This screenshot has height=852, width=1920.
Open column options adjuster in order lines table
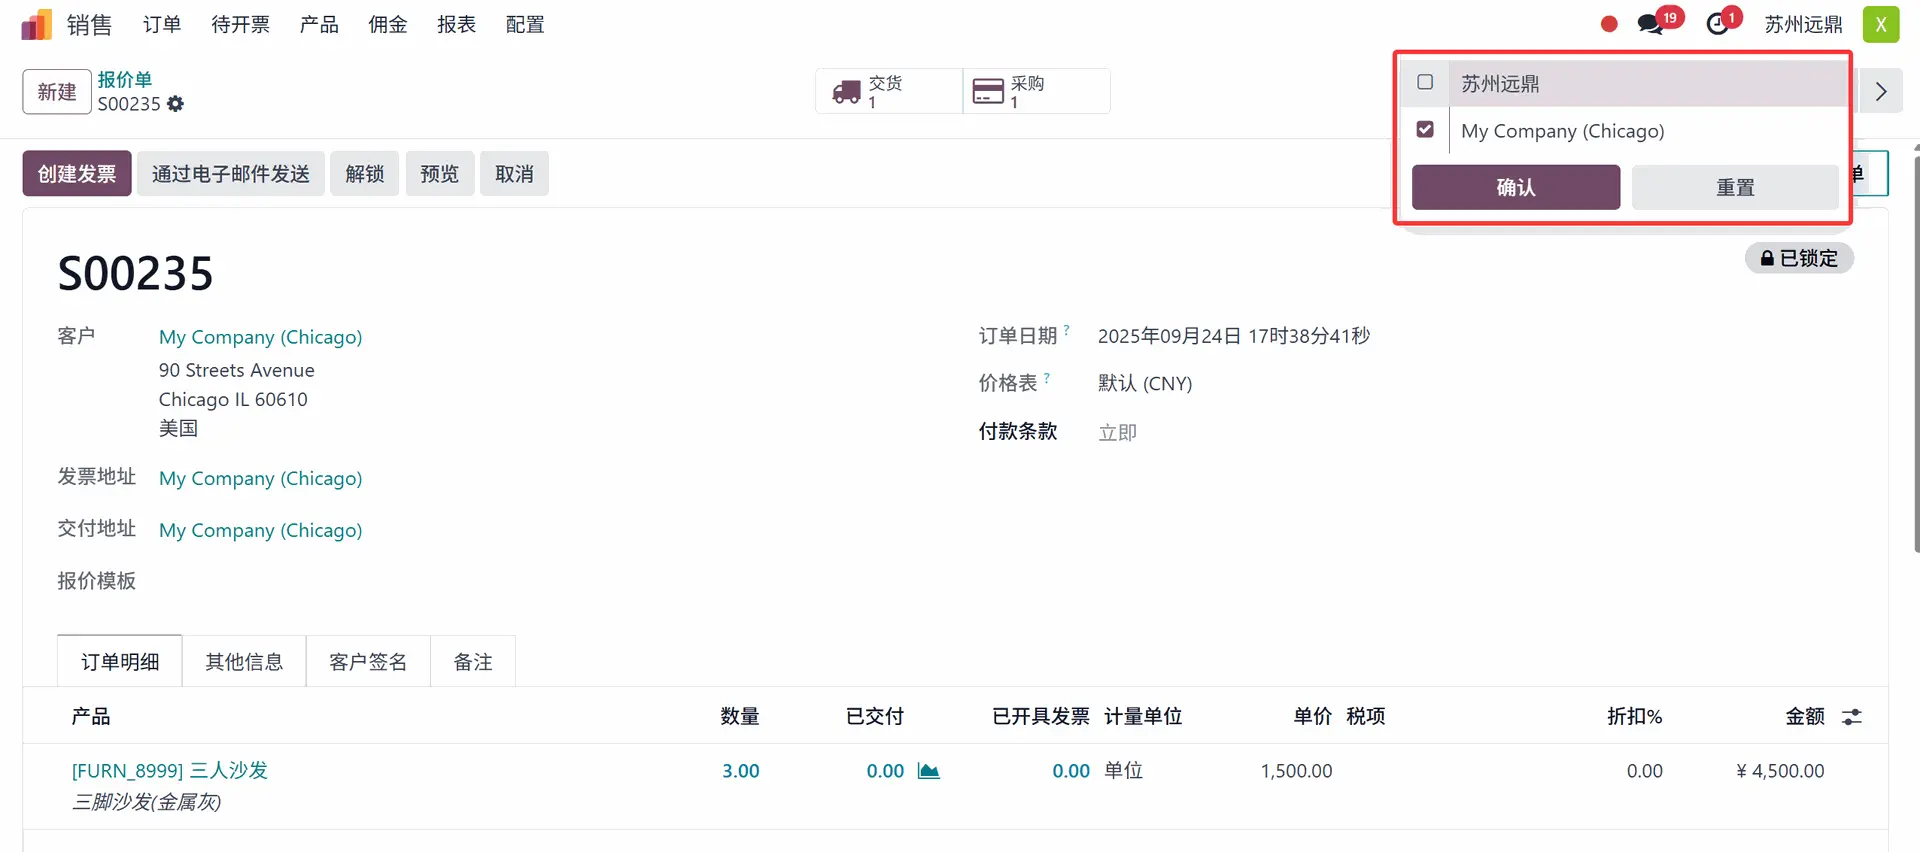click(1852, 717)
